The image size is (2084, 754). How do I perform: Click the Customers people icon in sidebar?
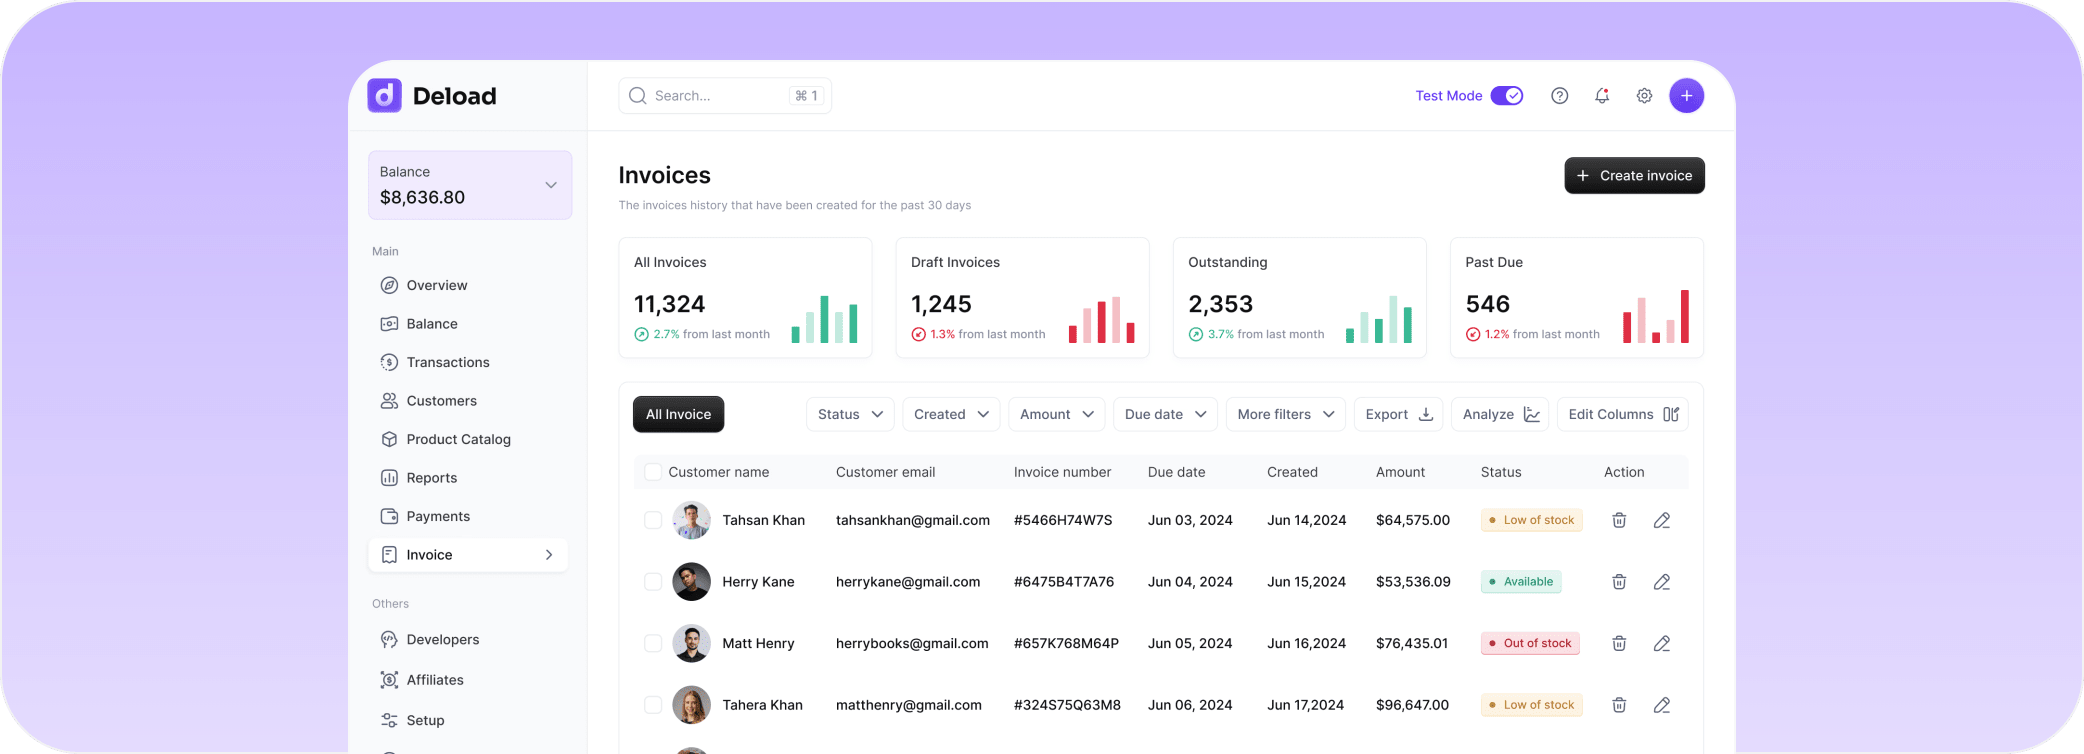tap(389, 401)
